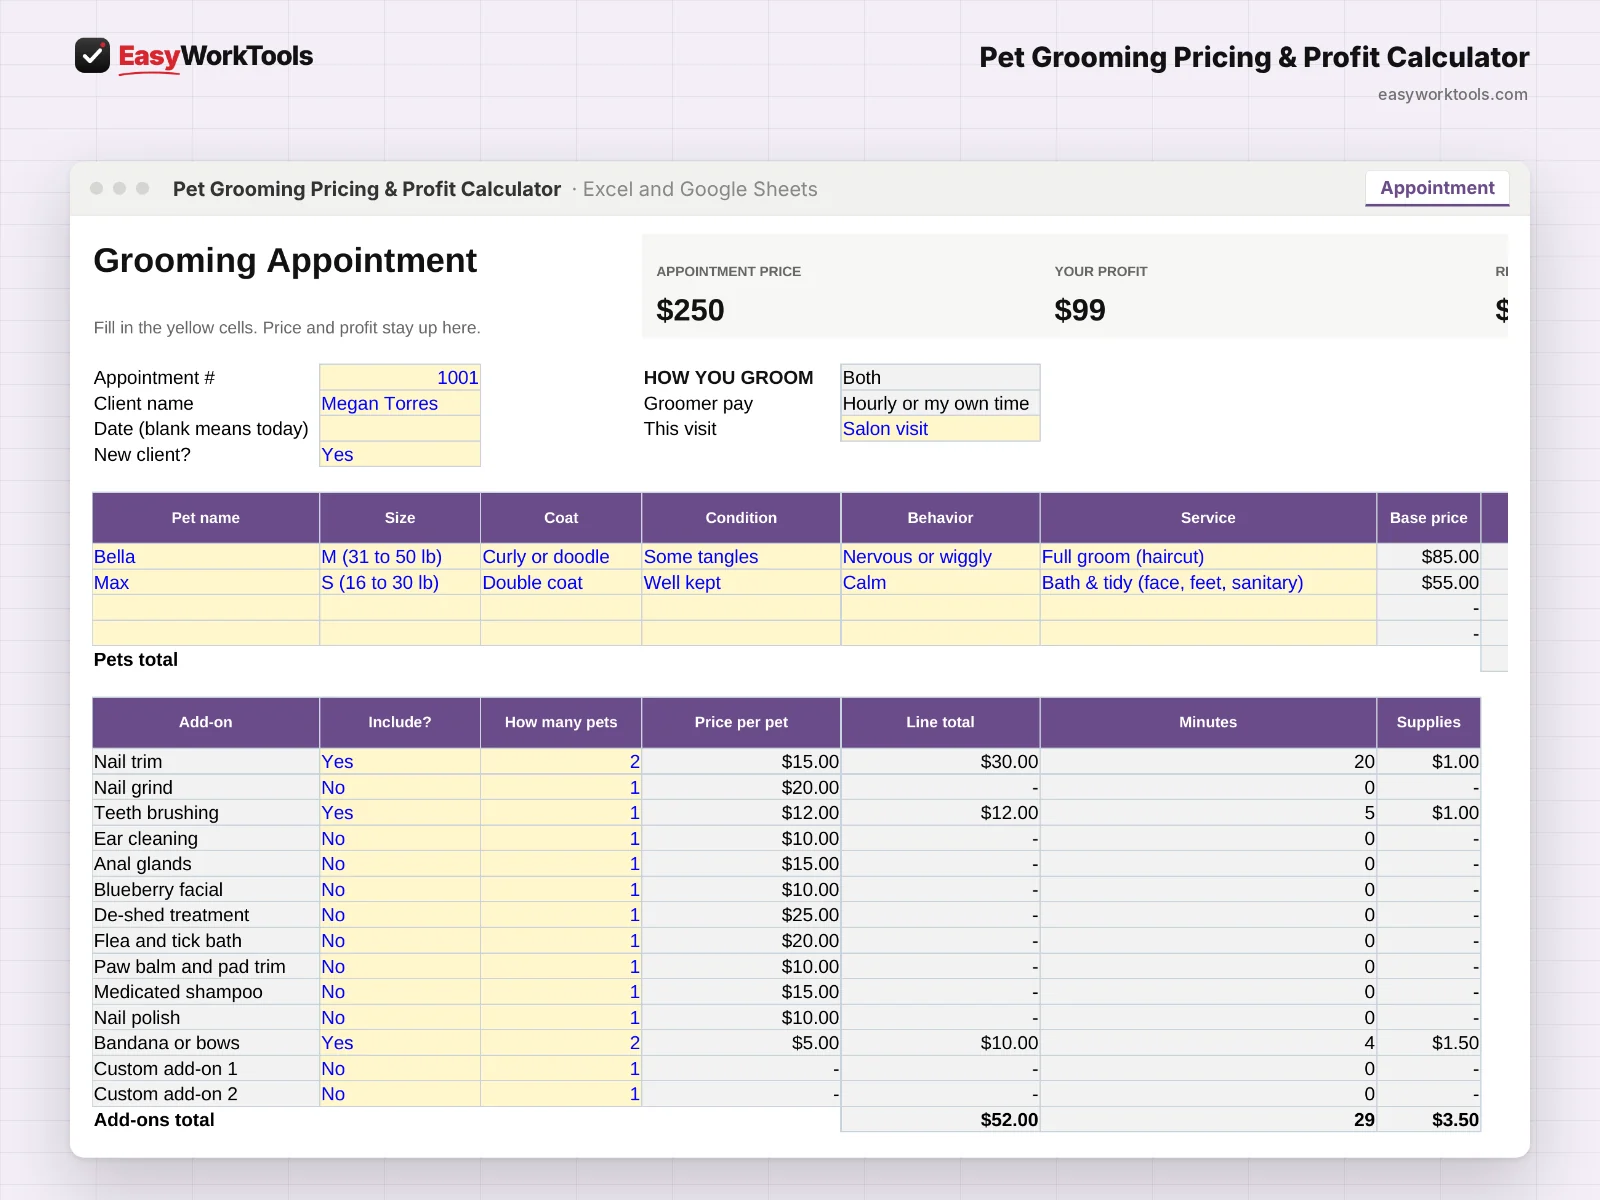Edit the client name Megan Torres
Image resolution: width=1600 pixels, height=1200 pixels.
400,403
